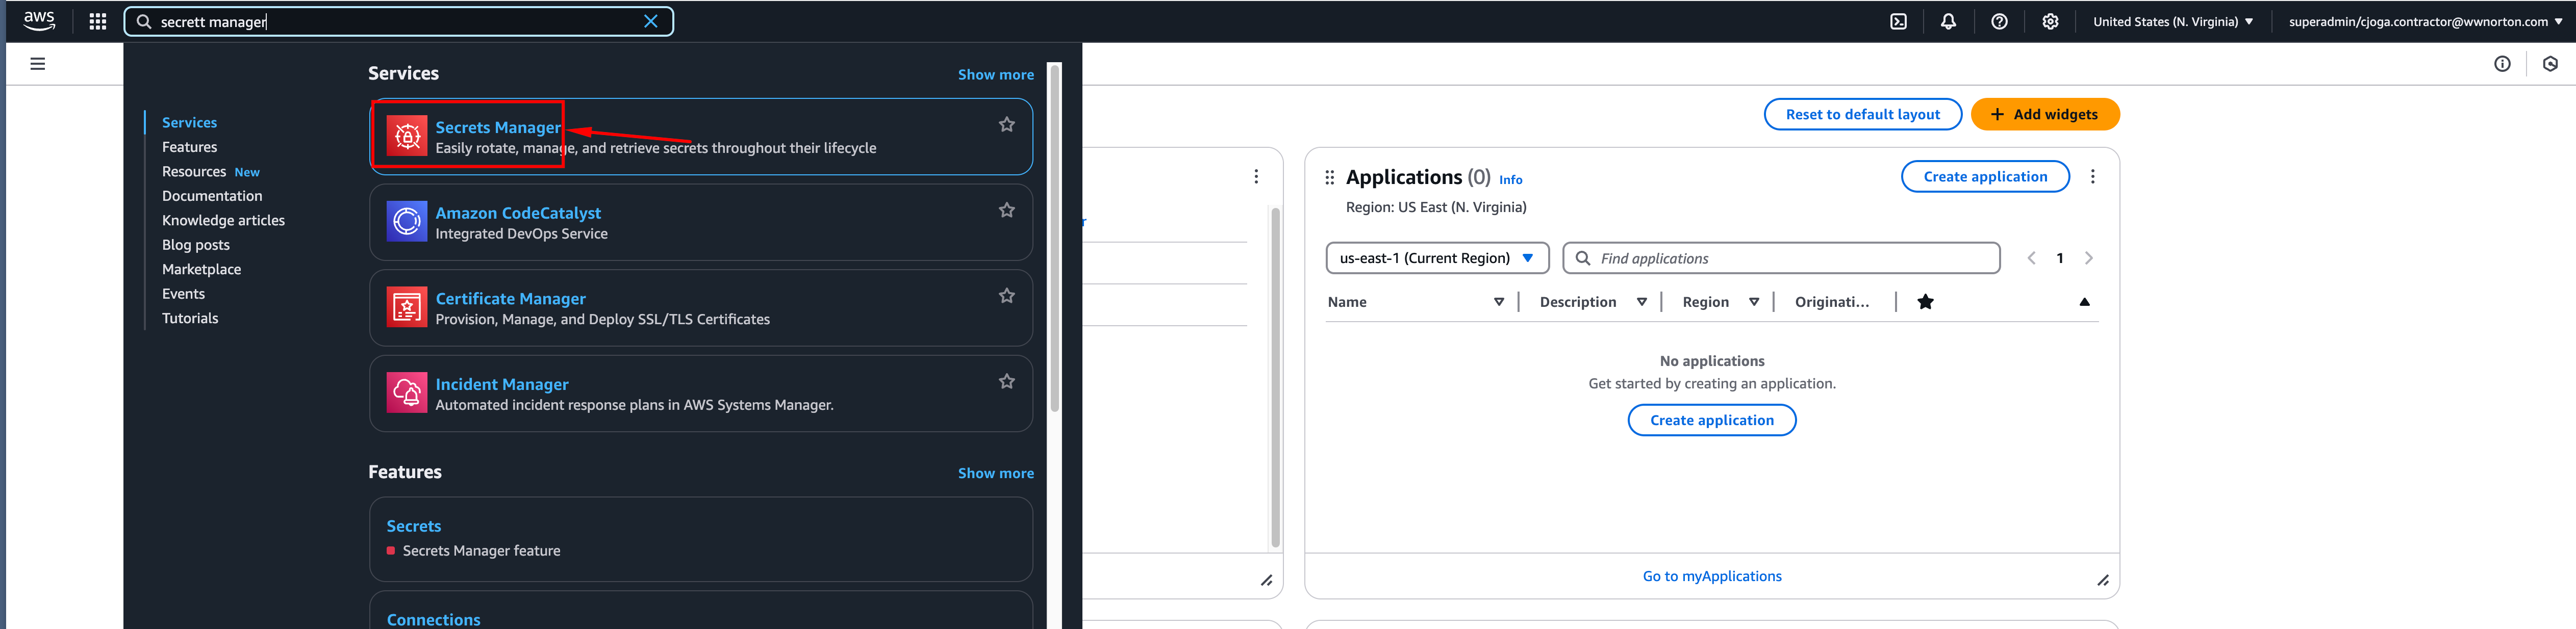Screen dimensions: 2576x629
Task: Favorite Secrets Manager with star icon
Action: click(x=1006, y=125)
